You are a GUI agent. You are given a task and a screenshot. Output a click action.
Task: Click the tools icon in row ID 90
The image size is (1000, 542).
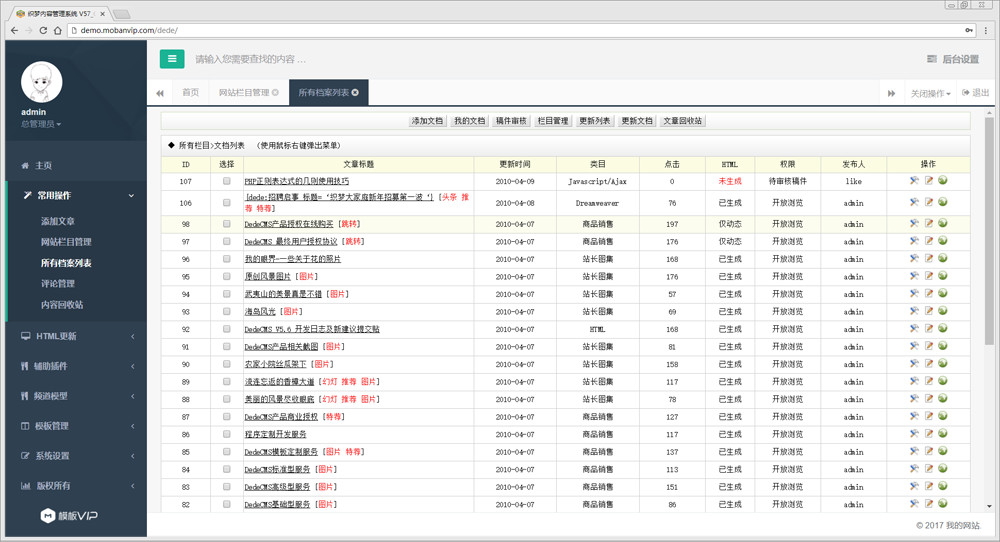pyautogui.click(x=914, y=364)
